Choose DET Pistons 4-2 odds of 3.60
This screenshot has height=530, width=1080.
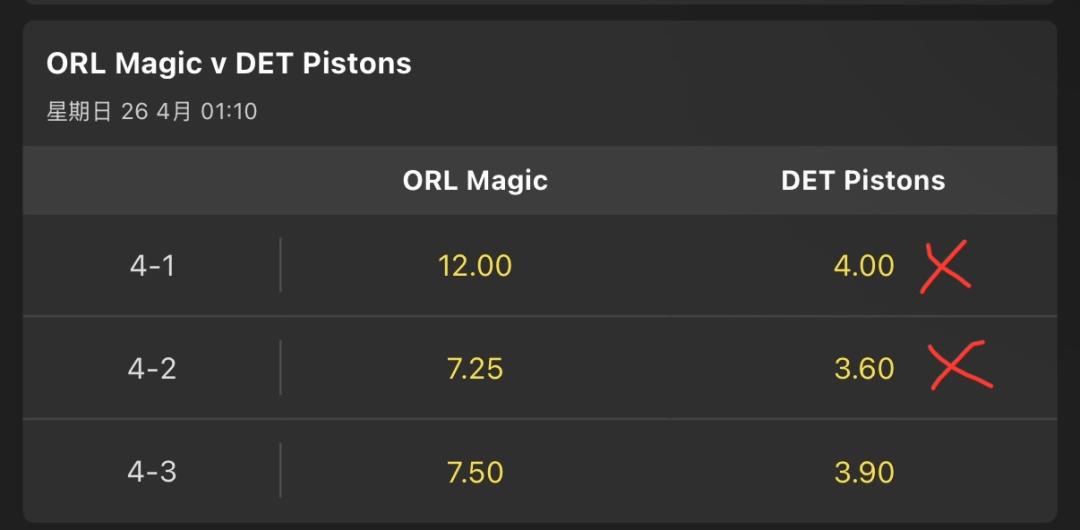point(864,369)
